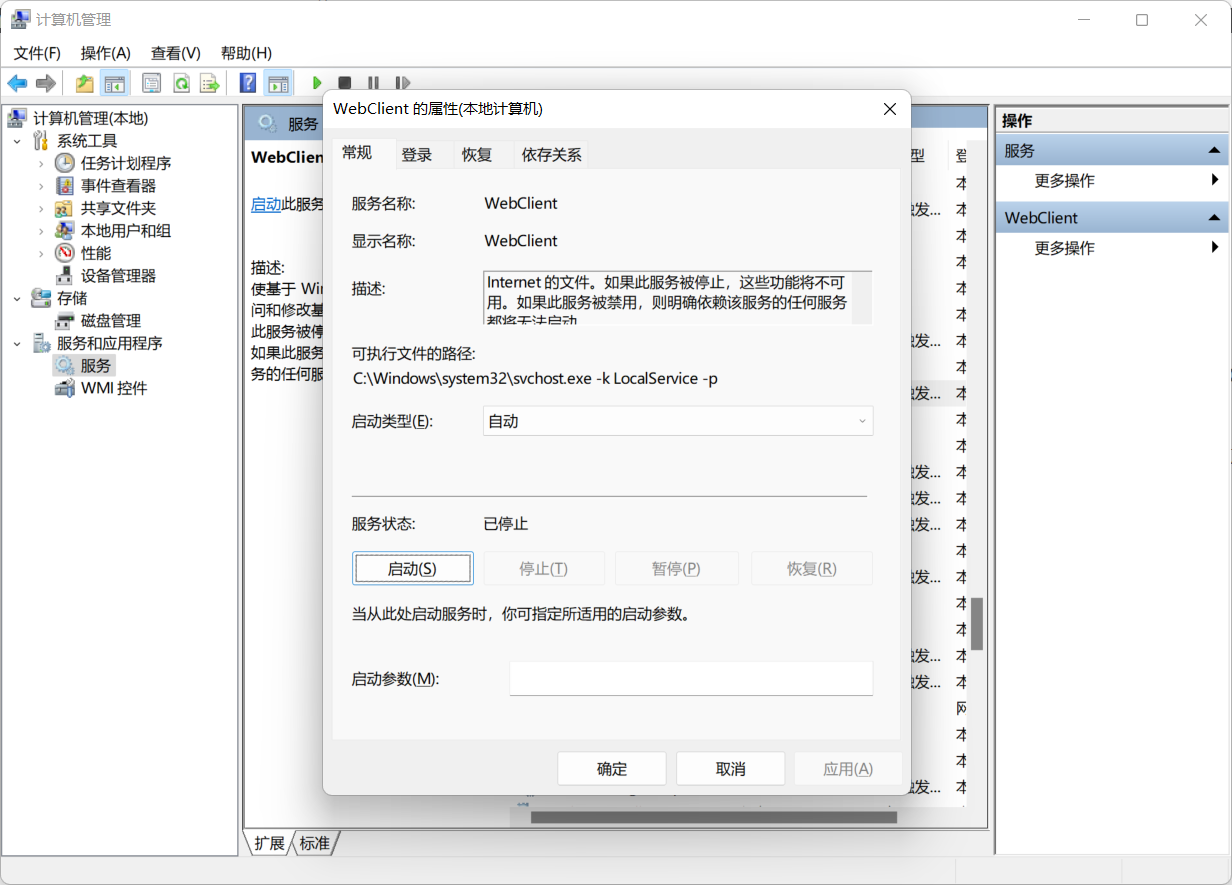The height and width of the screenshot is (885, 1232).
Task: Click the 恢复(R) button
Action: 811,568
